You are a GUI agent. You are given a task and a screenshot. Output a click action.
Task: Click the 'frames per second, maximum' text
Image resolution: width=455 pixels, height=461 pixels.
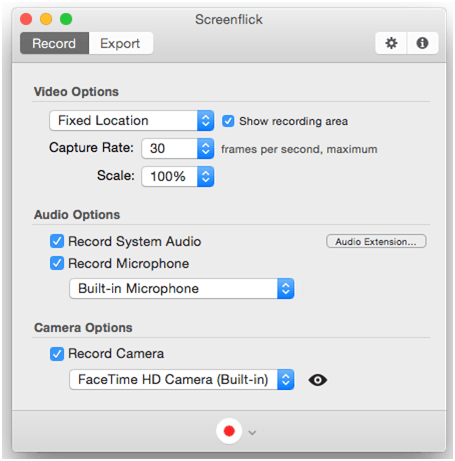[x=299, y=149]
